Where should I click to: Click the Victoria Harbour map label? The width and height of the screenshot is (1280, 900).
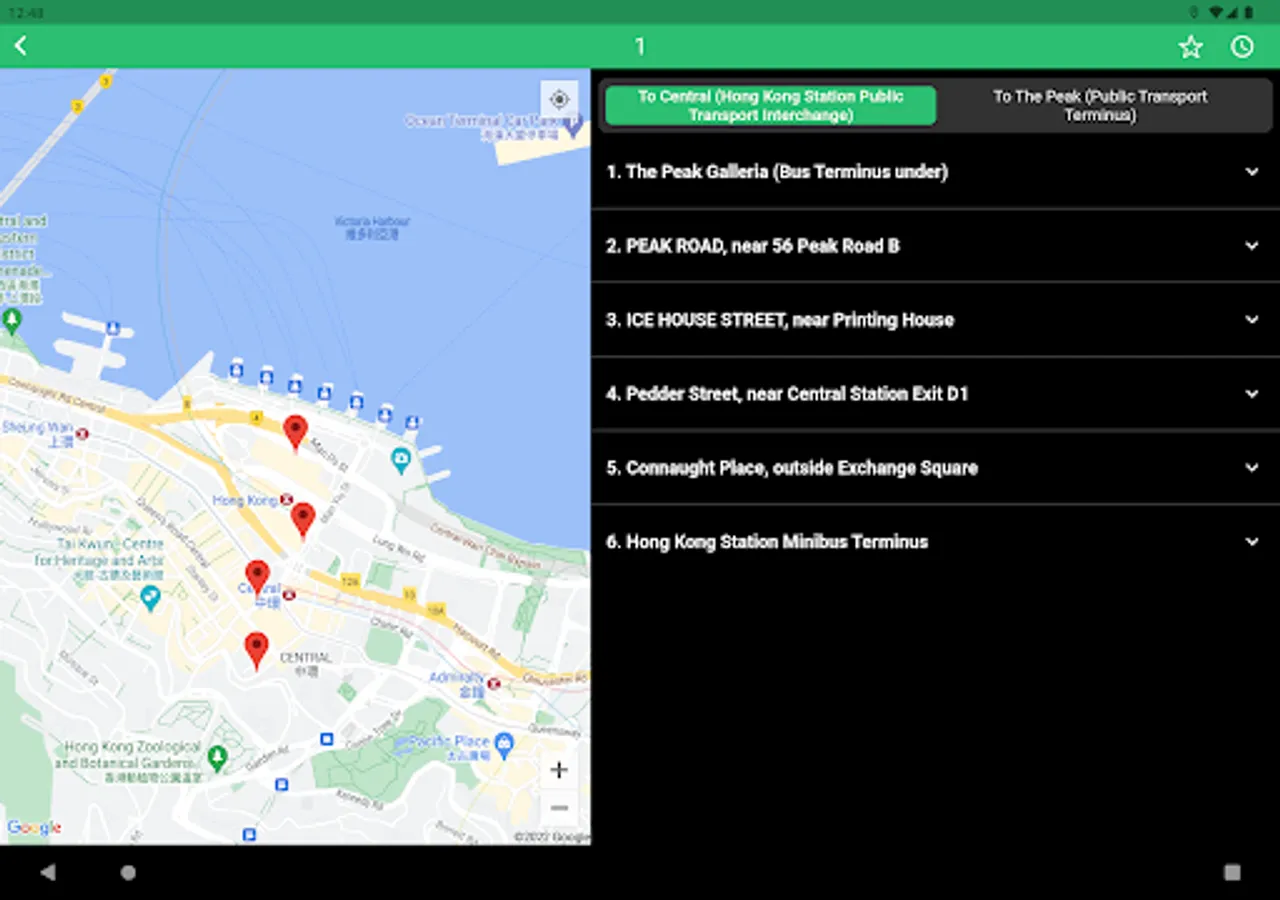pos(372,228)
